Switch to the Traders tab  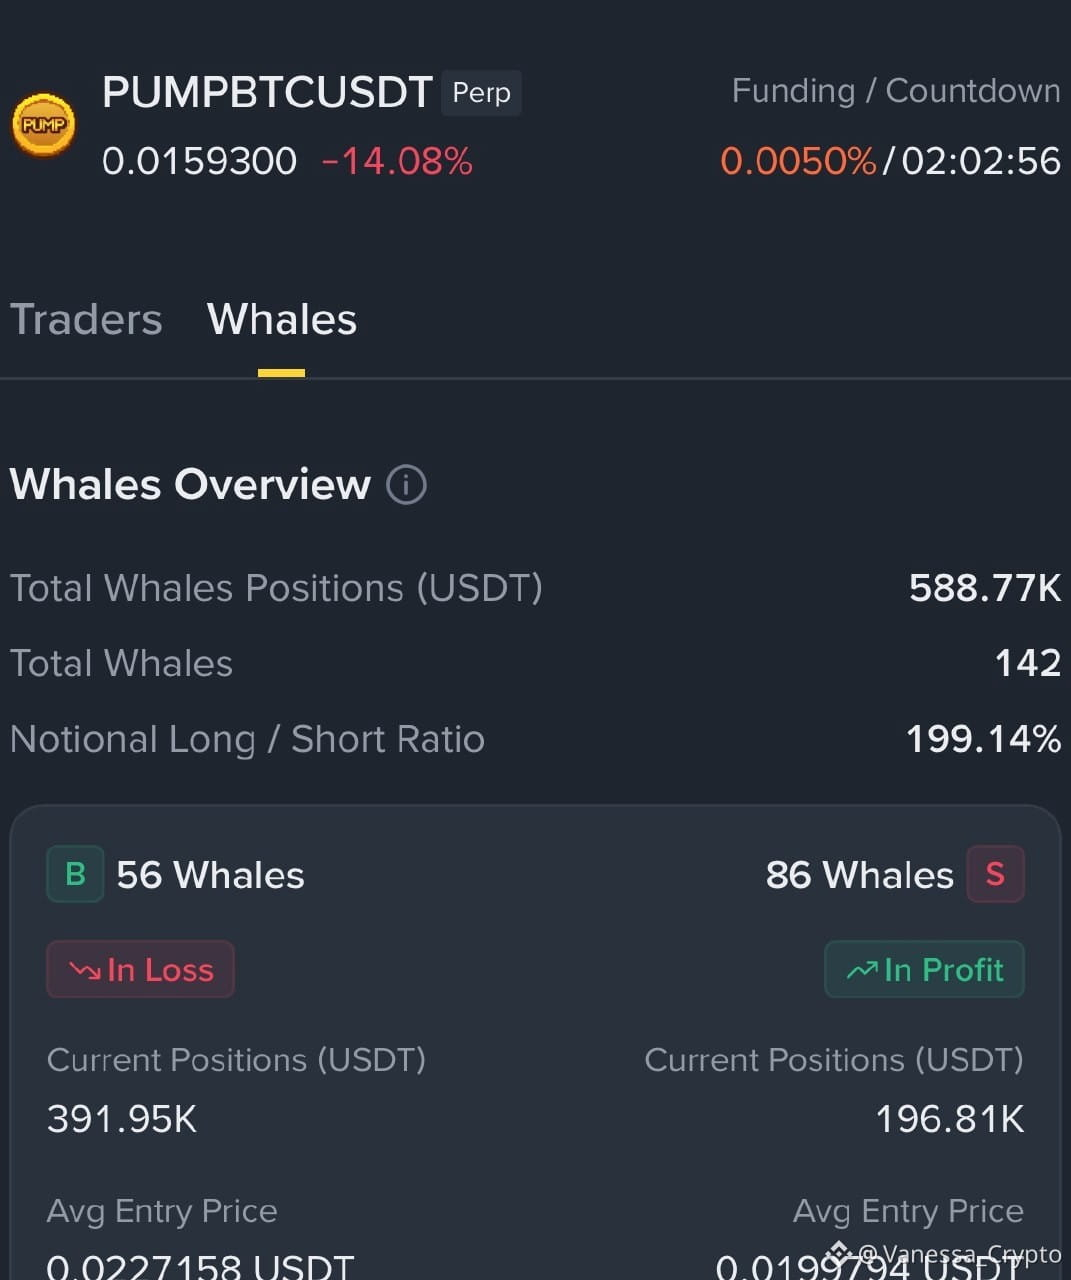pos(86,320)
